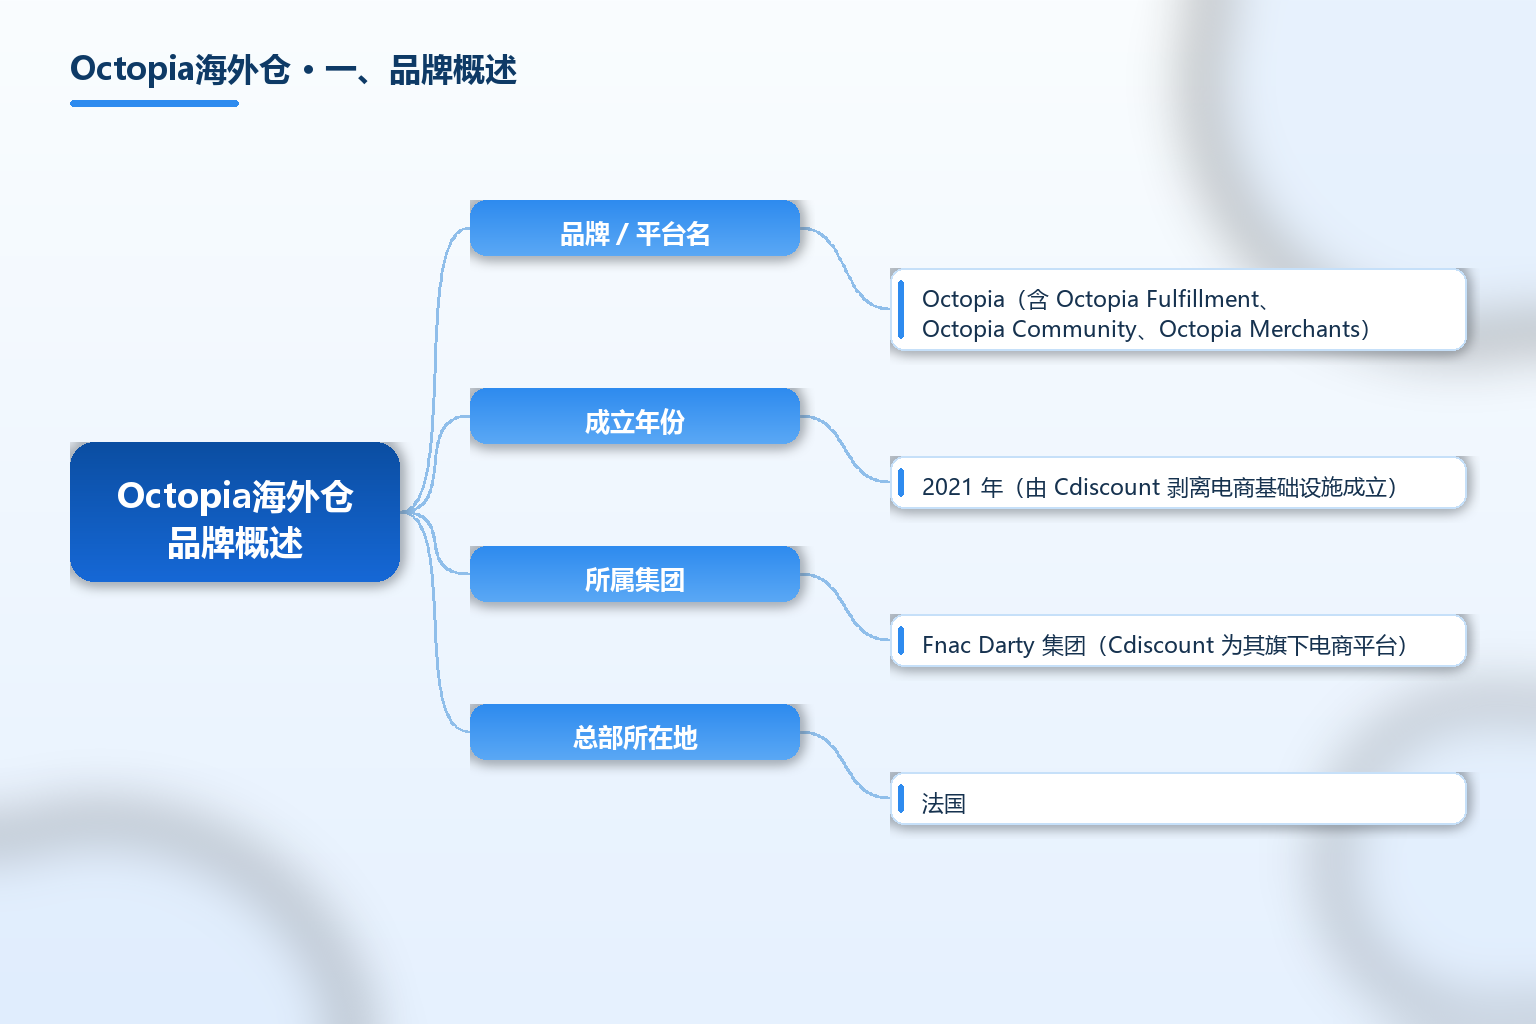Image resolution: width=1536 pixels, height=1024 pixels.
Task: Choose the "所属集团" branch node
Action: [x=635, y=574]
